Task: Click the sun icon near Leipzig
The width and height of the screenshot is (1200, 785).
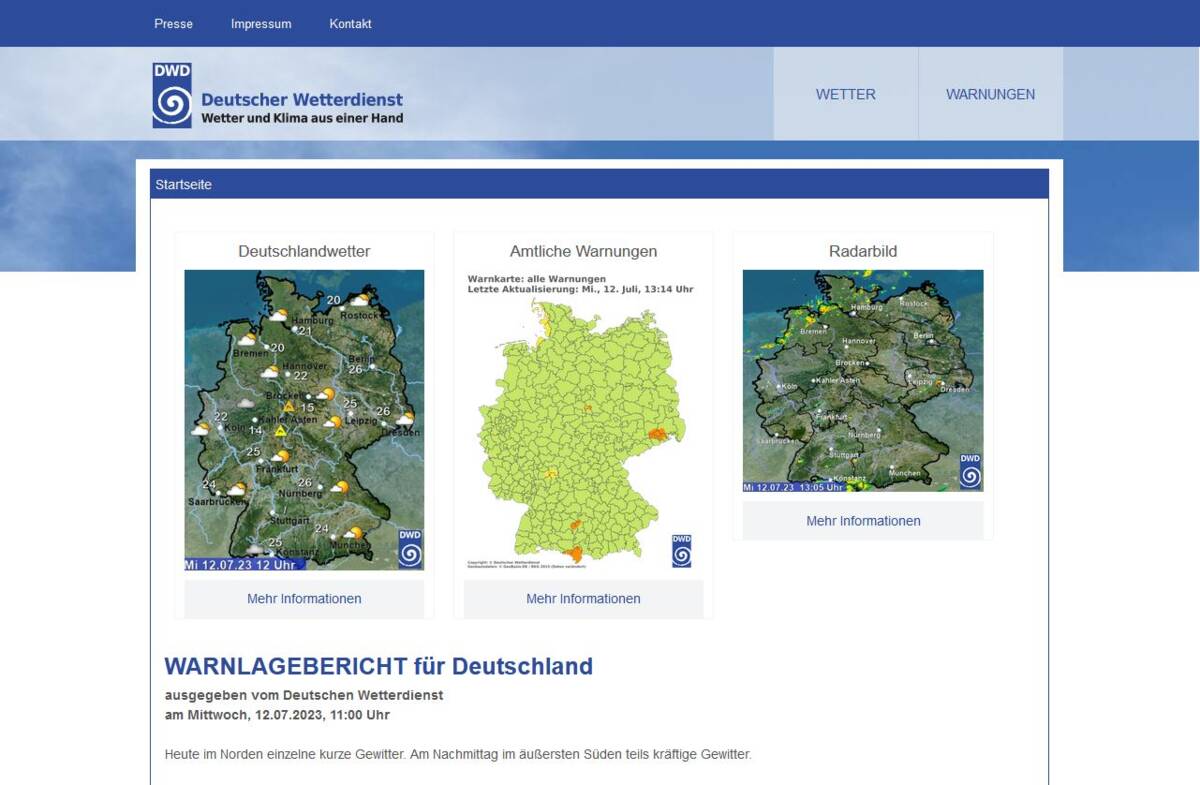Action: click(x=333, y=422)
